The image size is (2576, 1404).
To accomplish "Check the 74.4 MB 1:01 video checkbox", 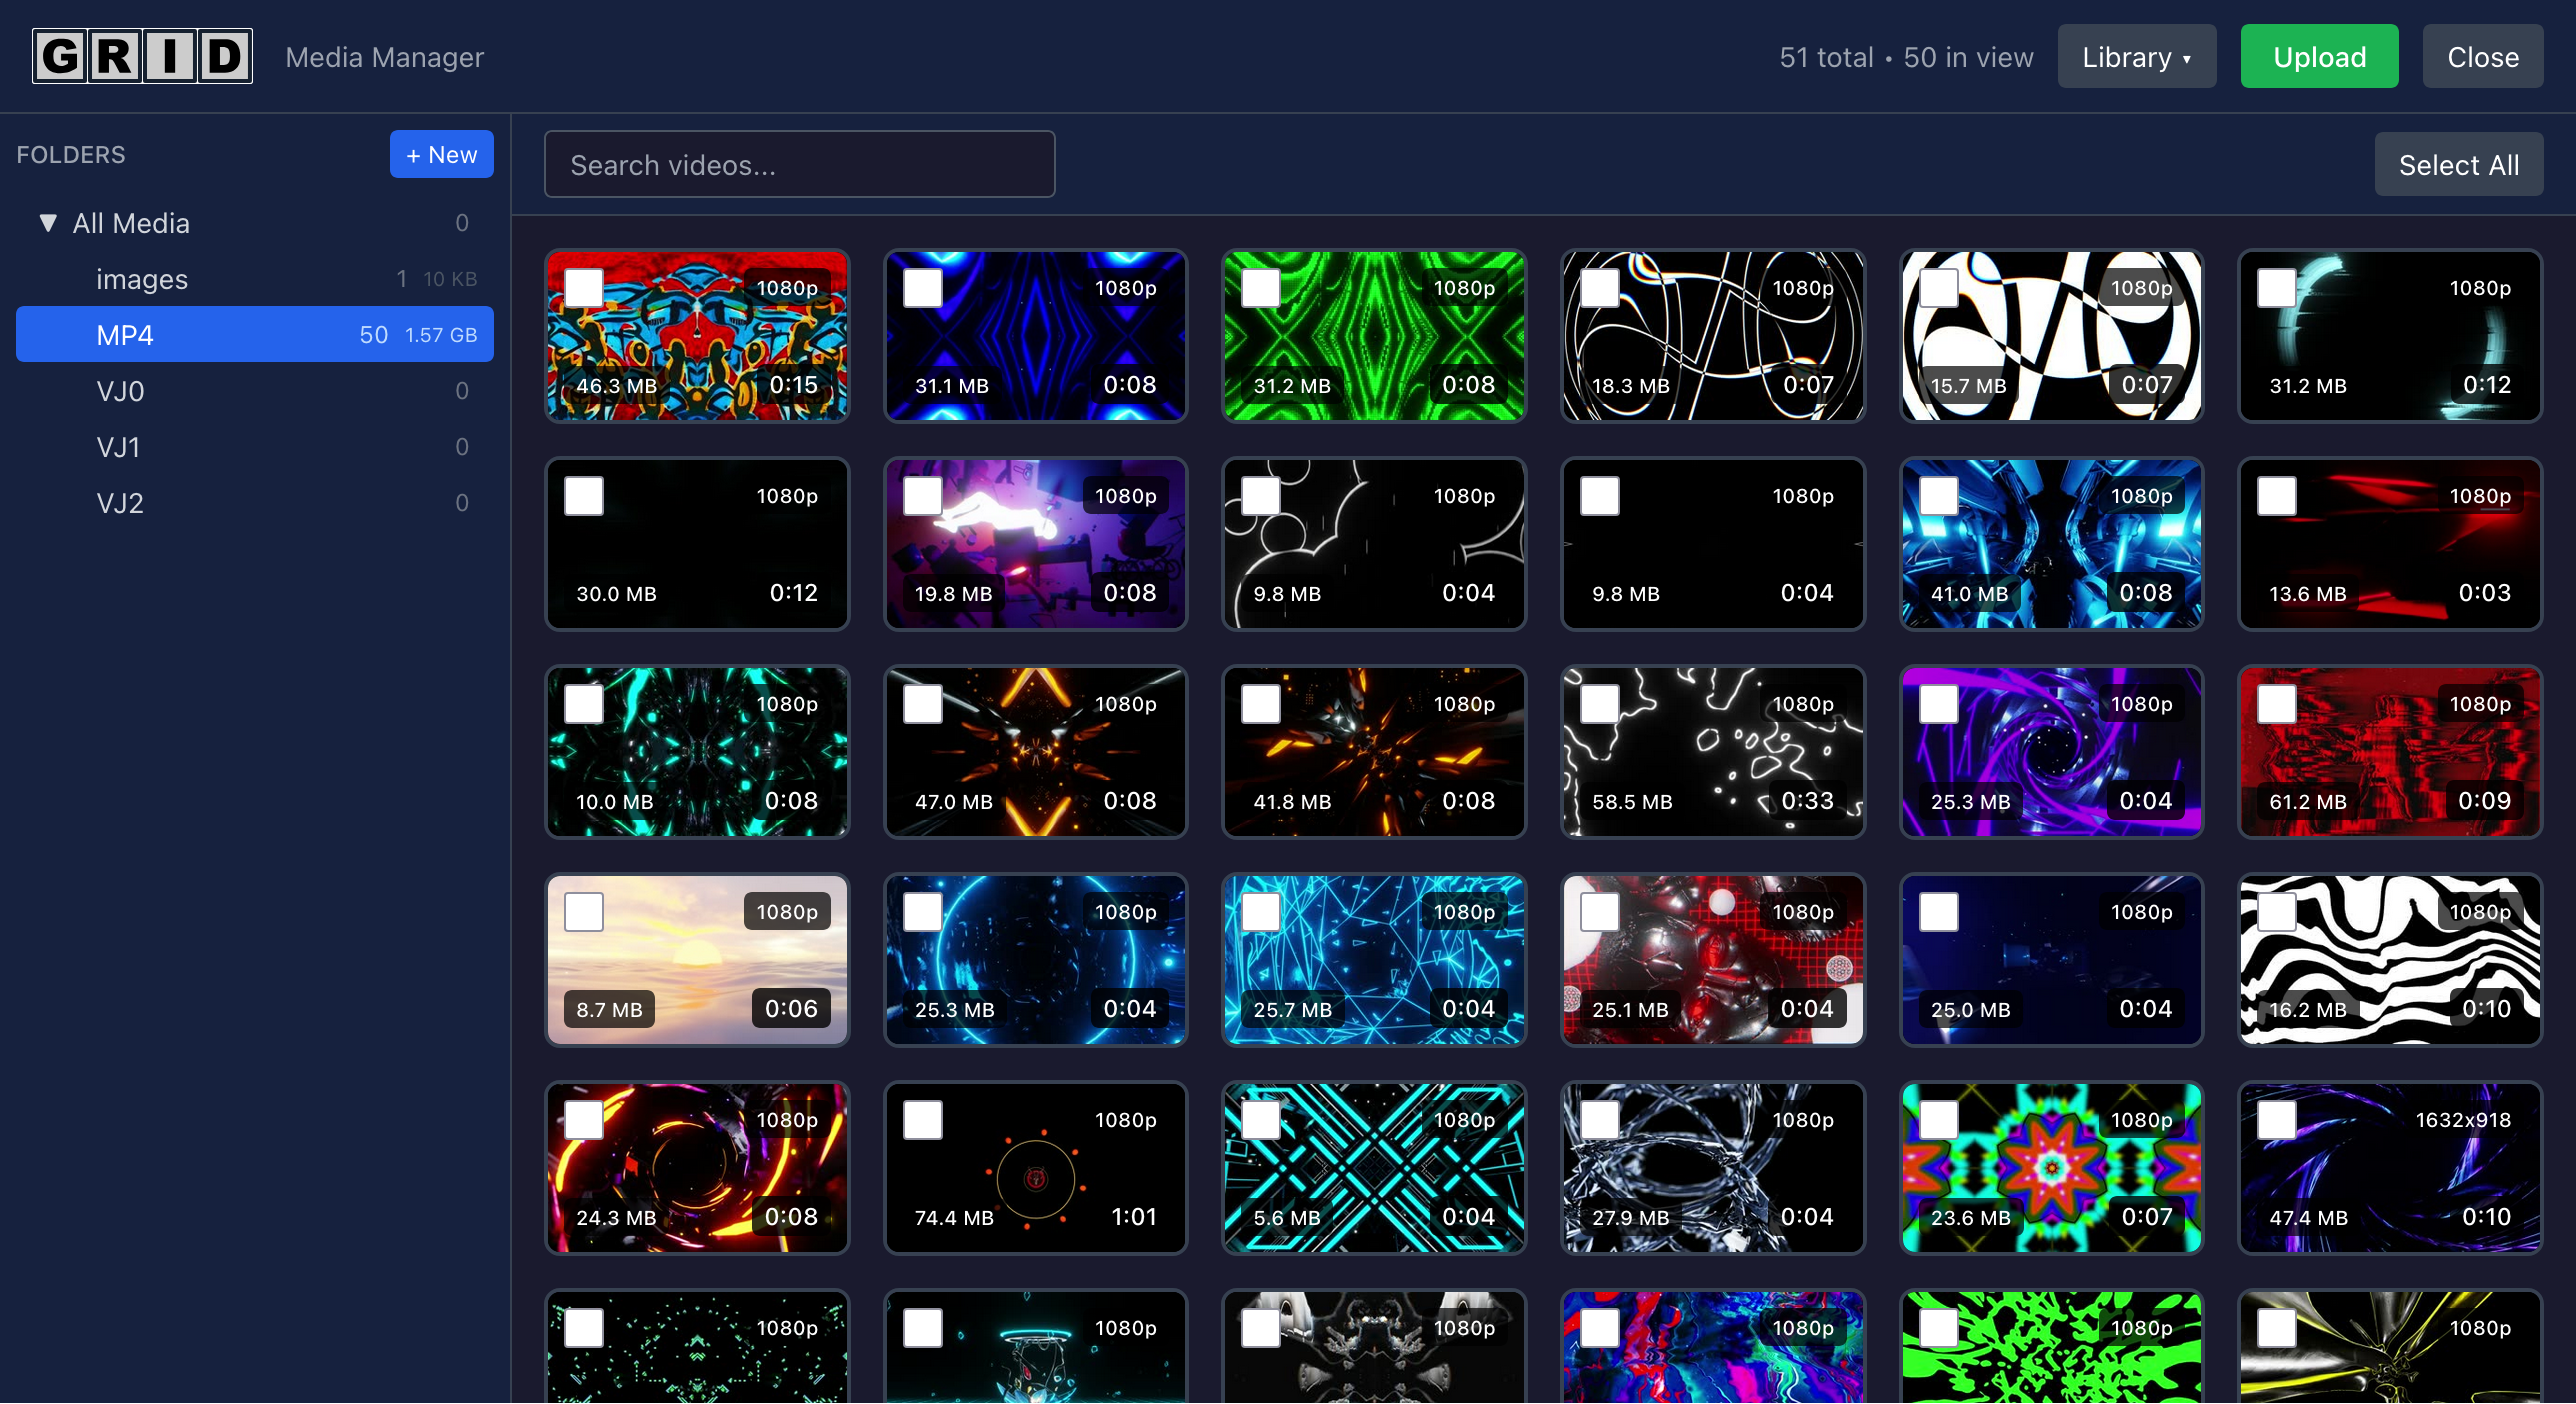I will click(x=921, y=1119).
